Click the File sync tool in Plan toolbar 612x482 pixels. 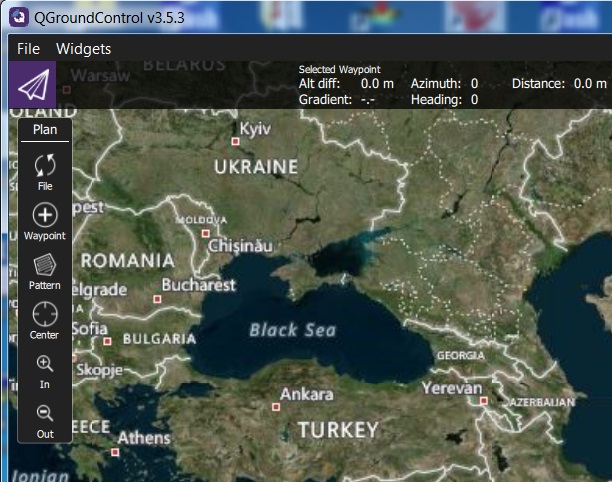pos(45,167)
